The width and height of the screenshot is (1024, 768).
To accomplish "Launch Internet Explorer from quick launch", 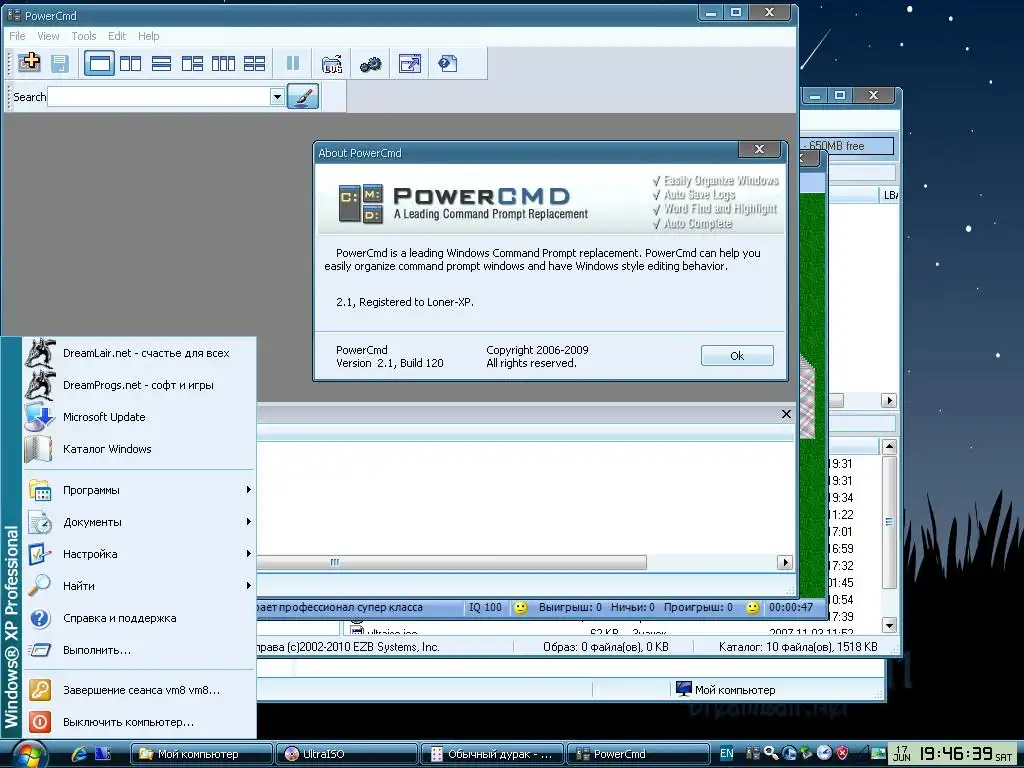I will (80, 754).
